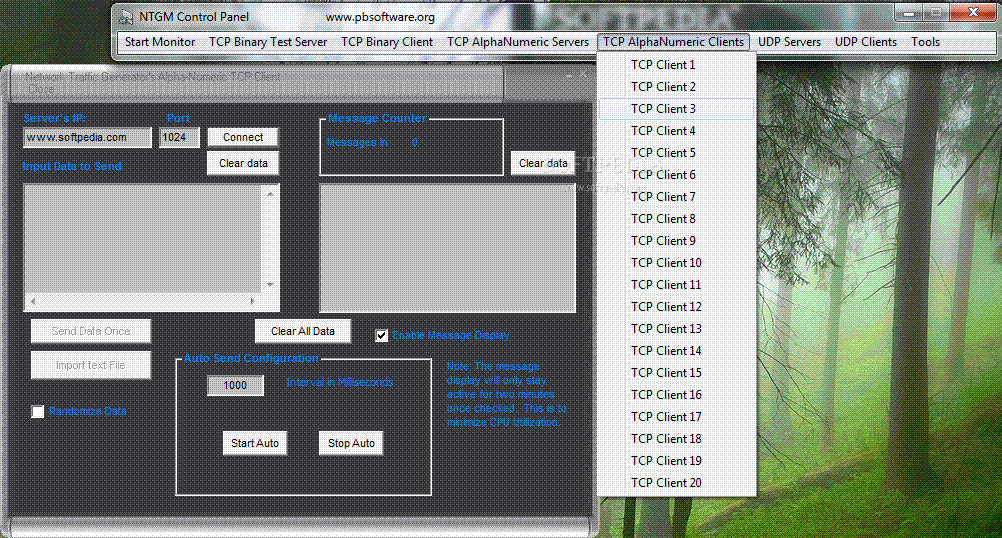Viewport: 1002px width, 538px height.
Task: Enable the Randomize Data checkbox
Action: pyautogui.click(x=38, y=411)
